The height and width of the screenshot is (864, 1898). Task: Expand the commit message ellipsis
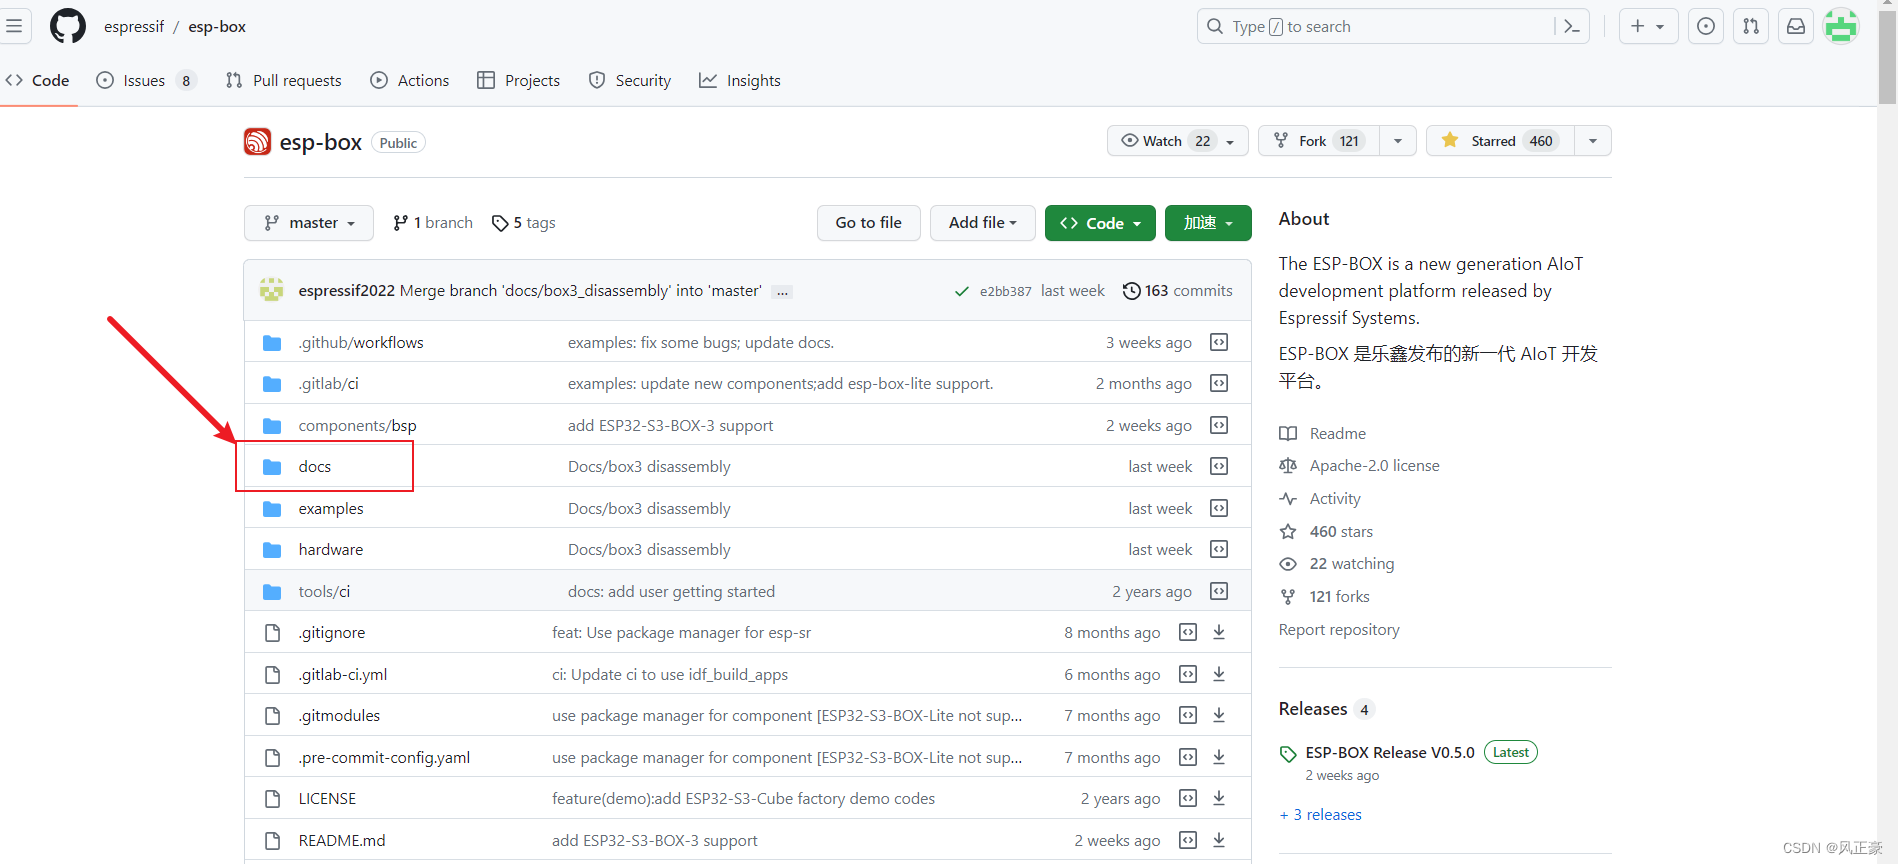click(783, 292)
